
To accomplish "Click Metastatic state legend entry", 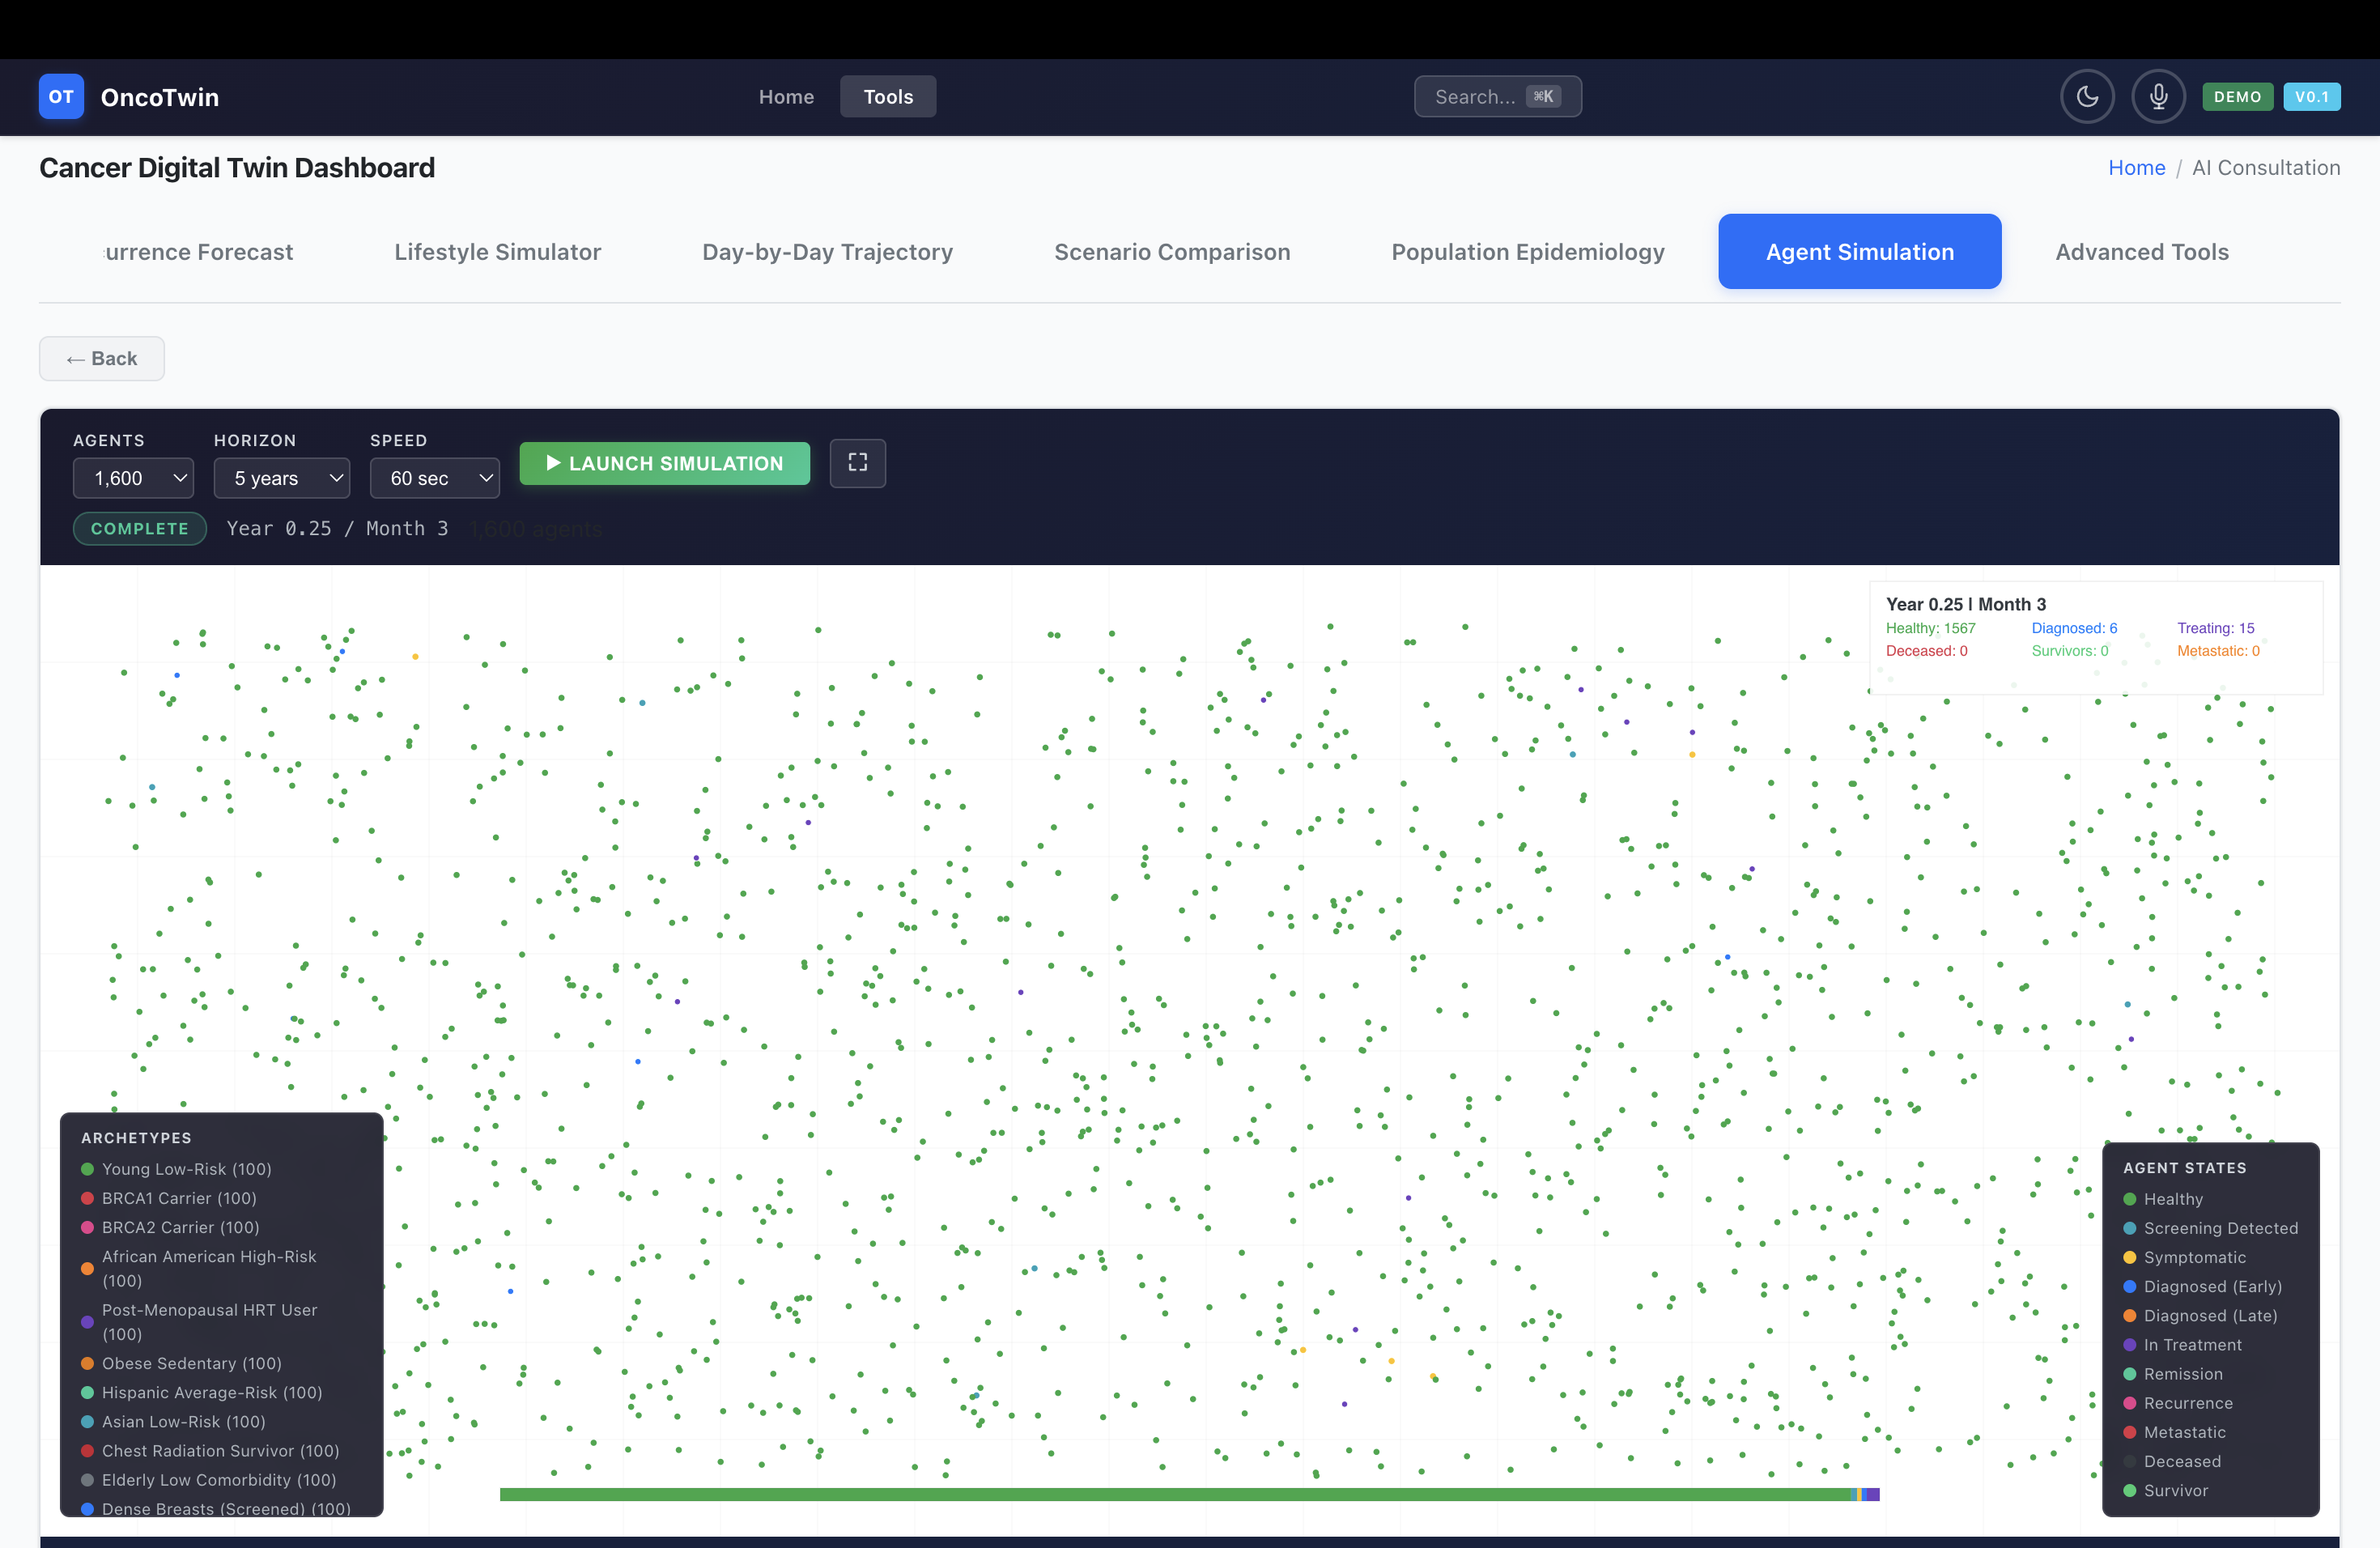I will [x=2184, y=1432].
